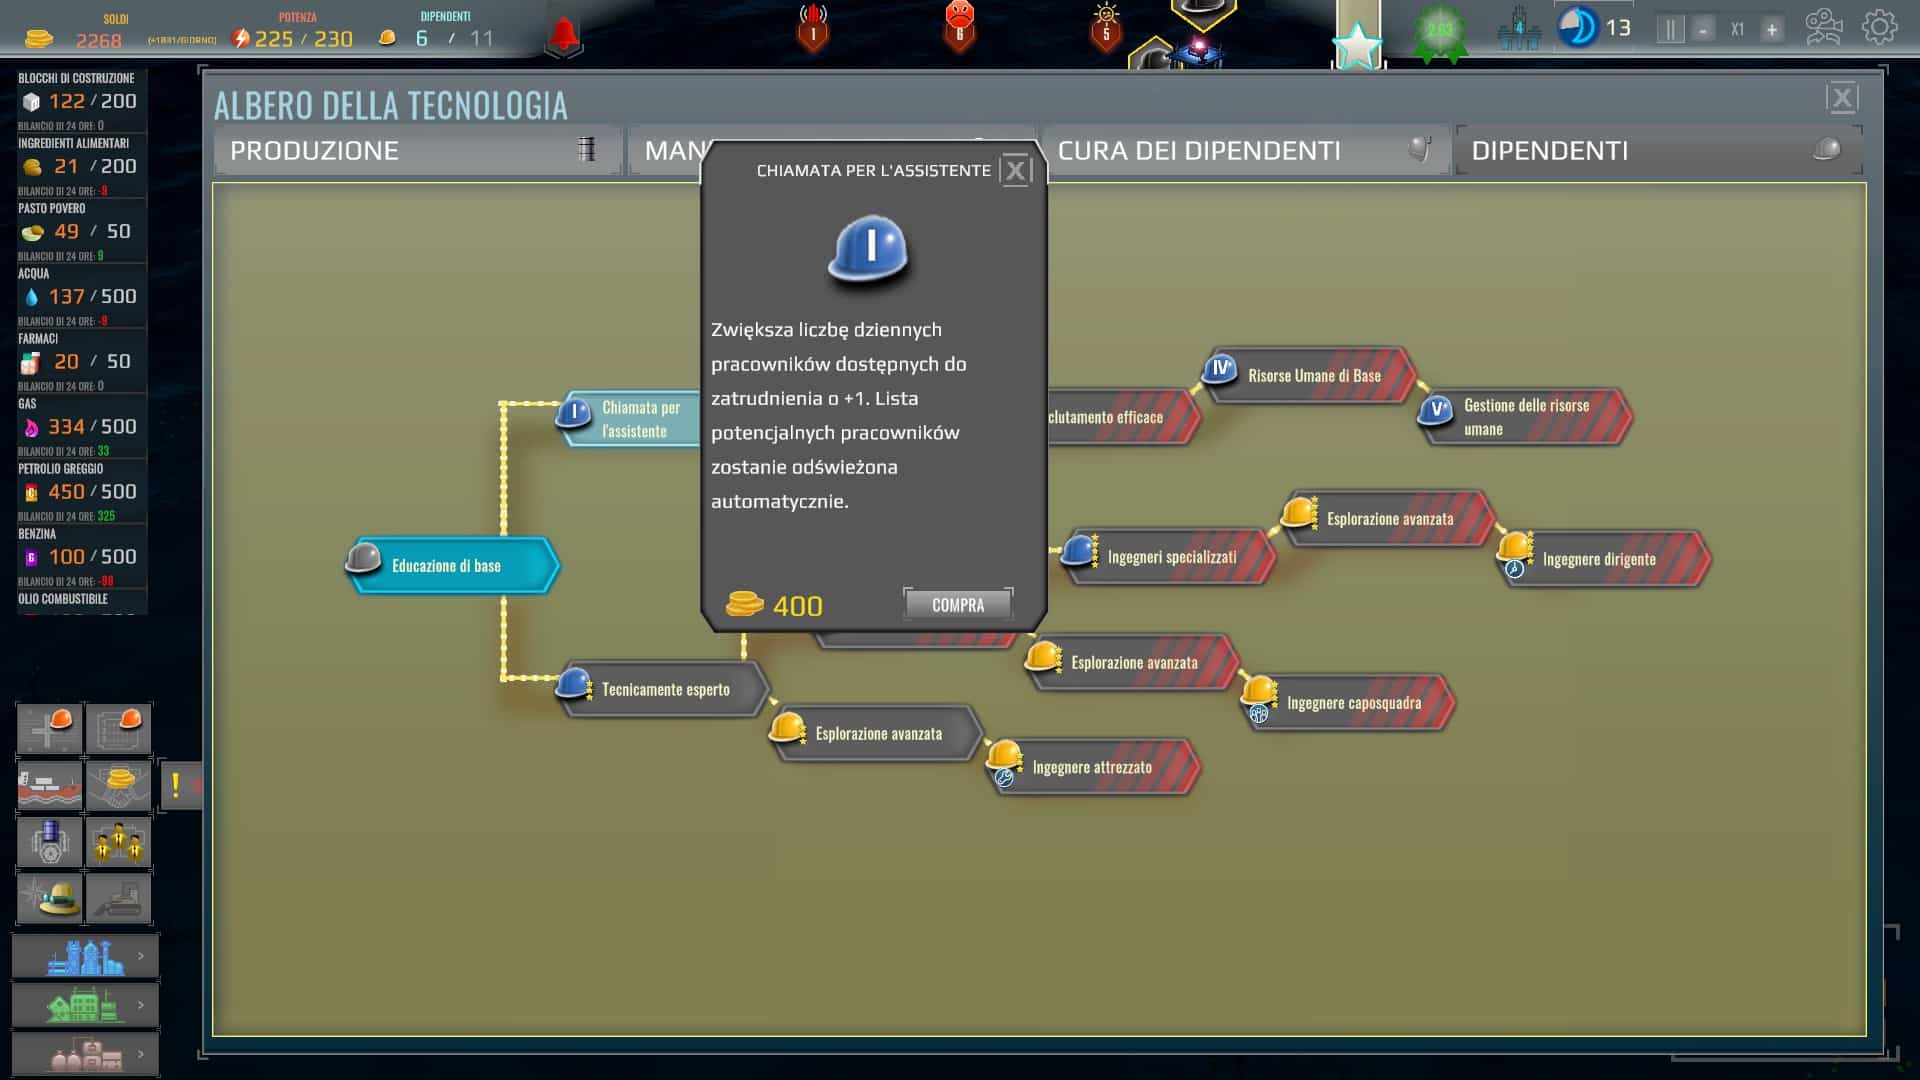
Task: Select the Gestione delle risorse umane node
Action: [1525, 417]
